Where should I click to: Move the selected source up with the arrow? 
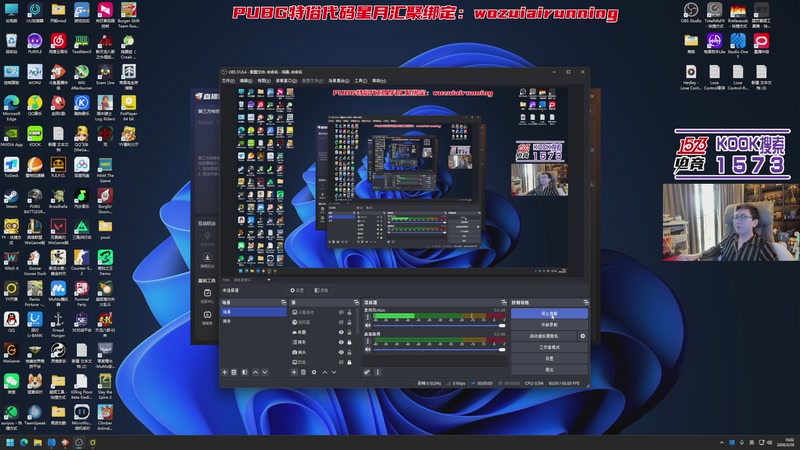click(x=324, y=372)
